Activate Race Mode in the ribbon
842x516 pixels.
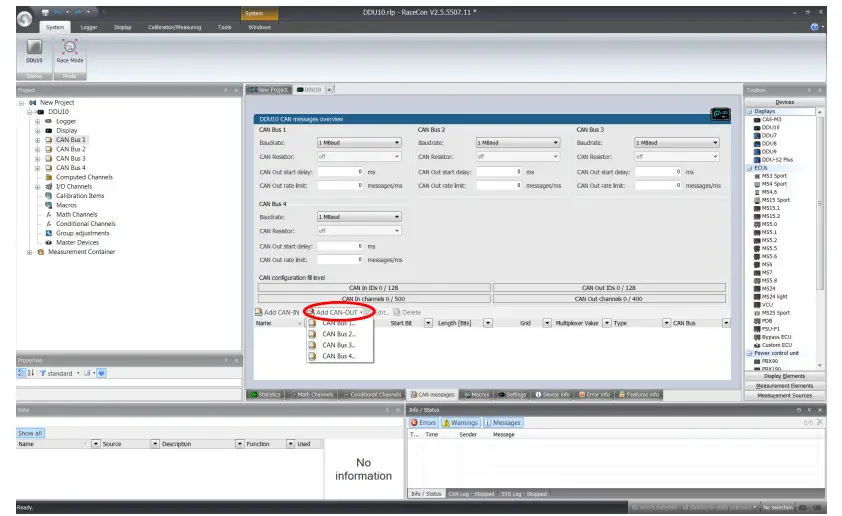69,47
